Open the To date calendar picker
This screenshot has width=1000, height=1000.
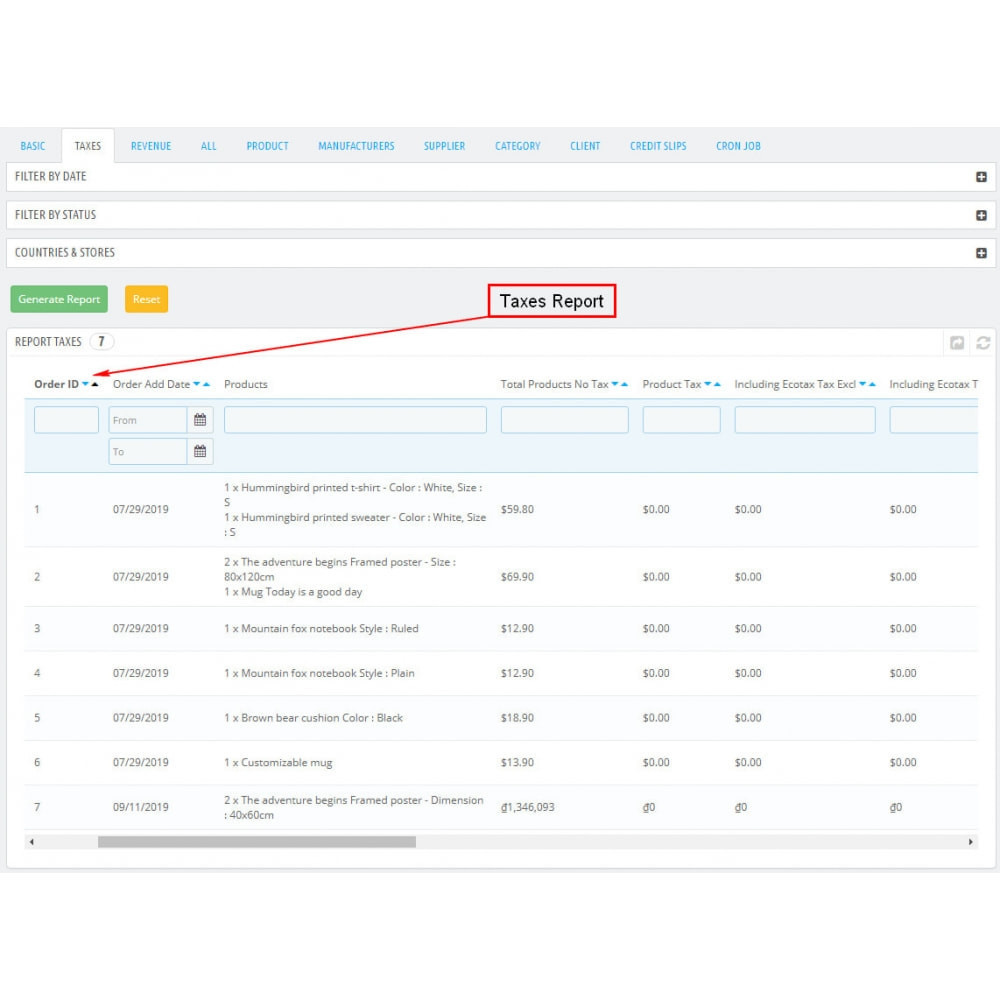[x=200, y=452]
